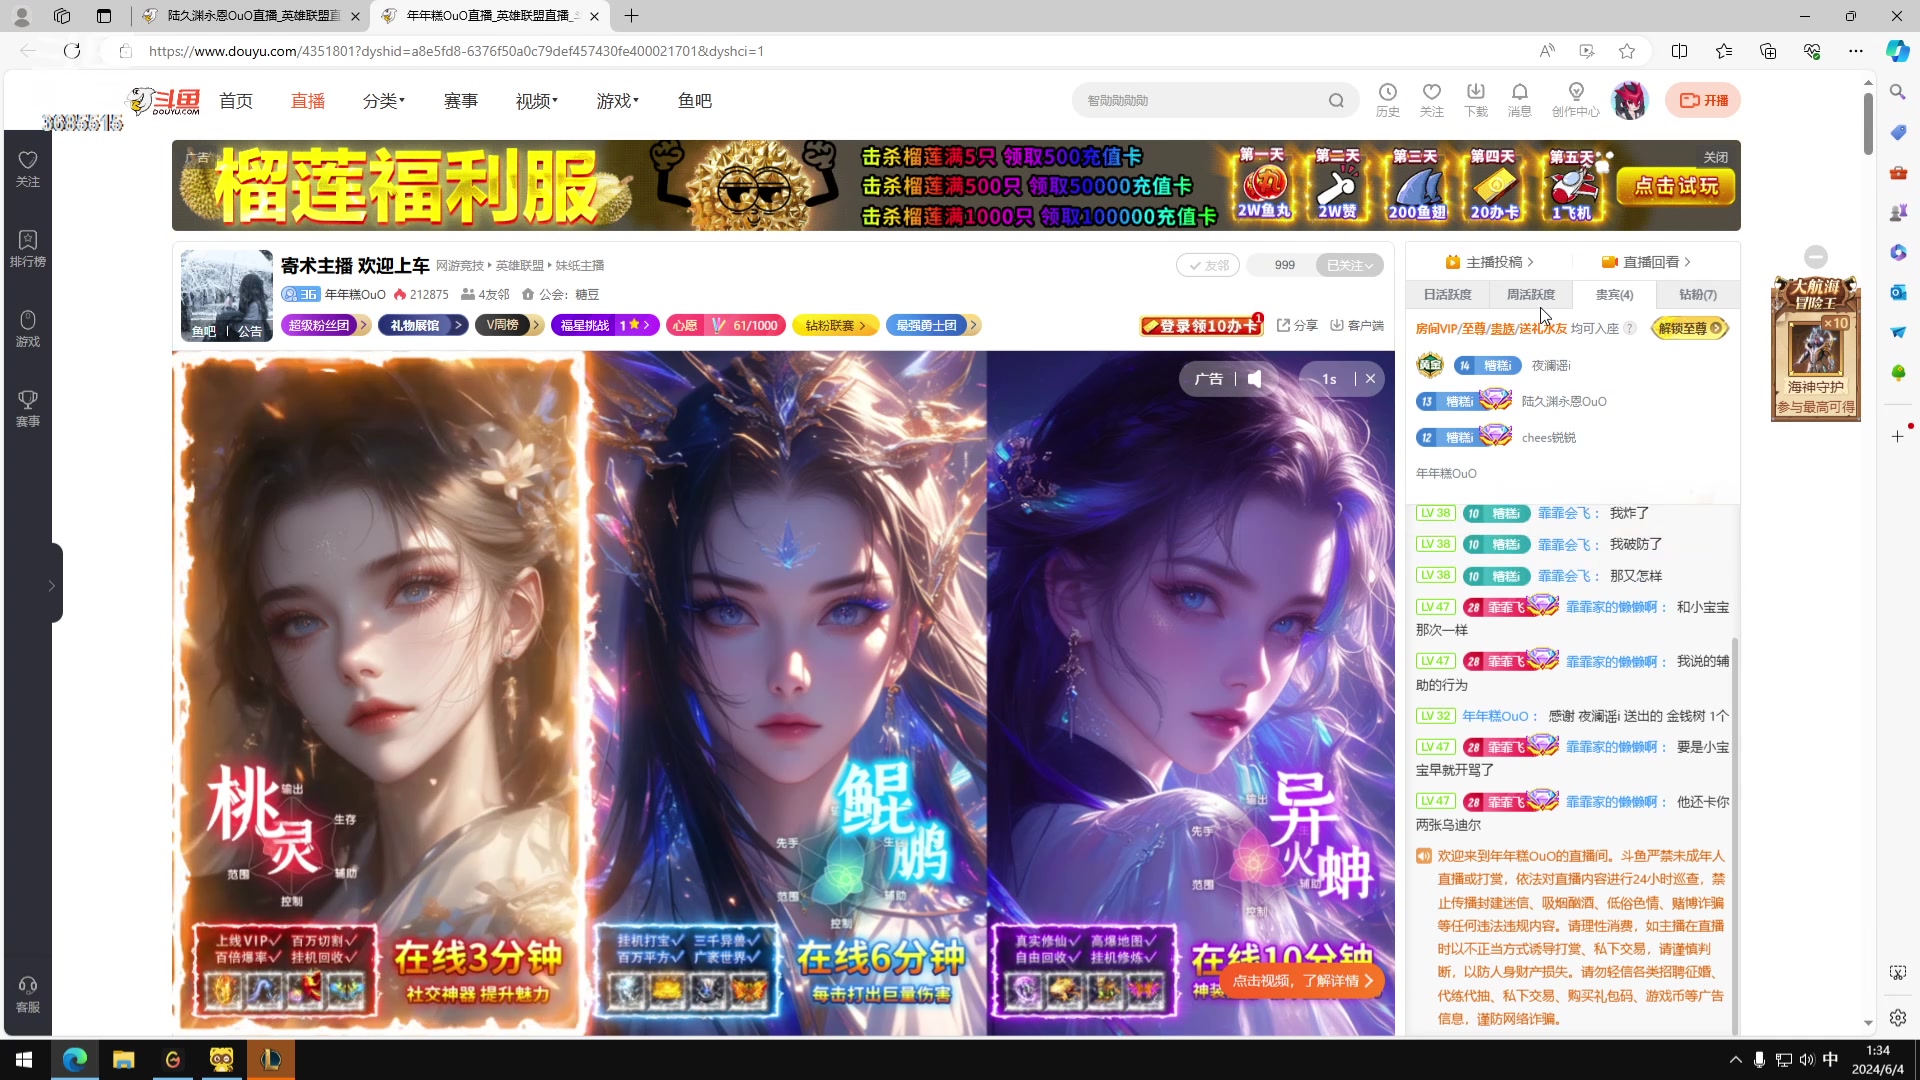Toggle the 已关注 follow button
Viewport: 1920px width, 1080px height.
coord(1350,265)
